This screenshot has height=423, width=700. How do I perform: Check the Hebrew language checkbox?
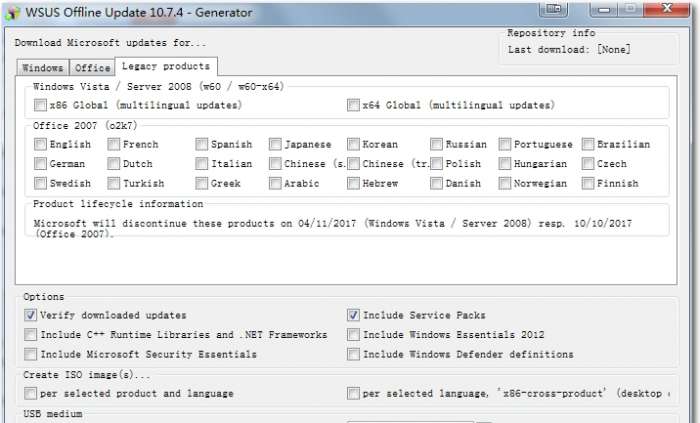pyautogui.click(x=353, y=183)
